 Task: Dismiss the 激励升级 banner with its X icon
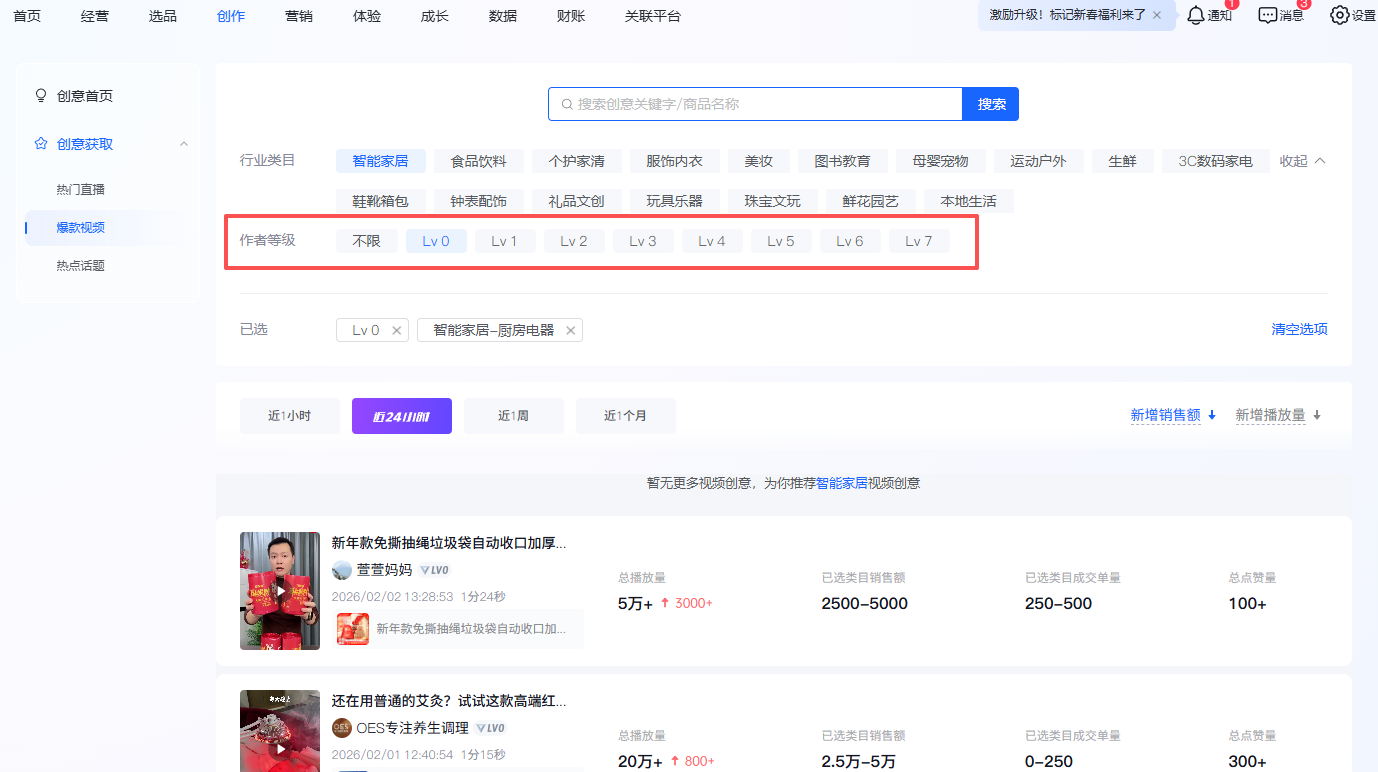(x=1158, y=16)
